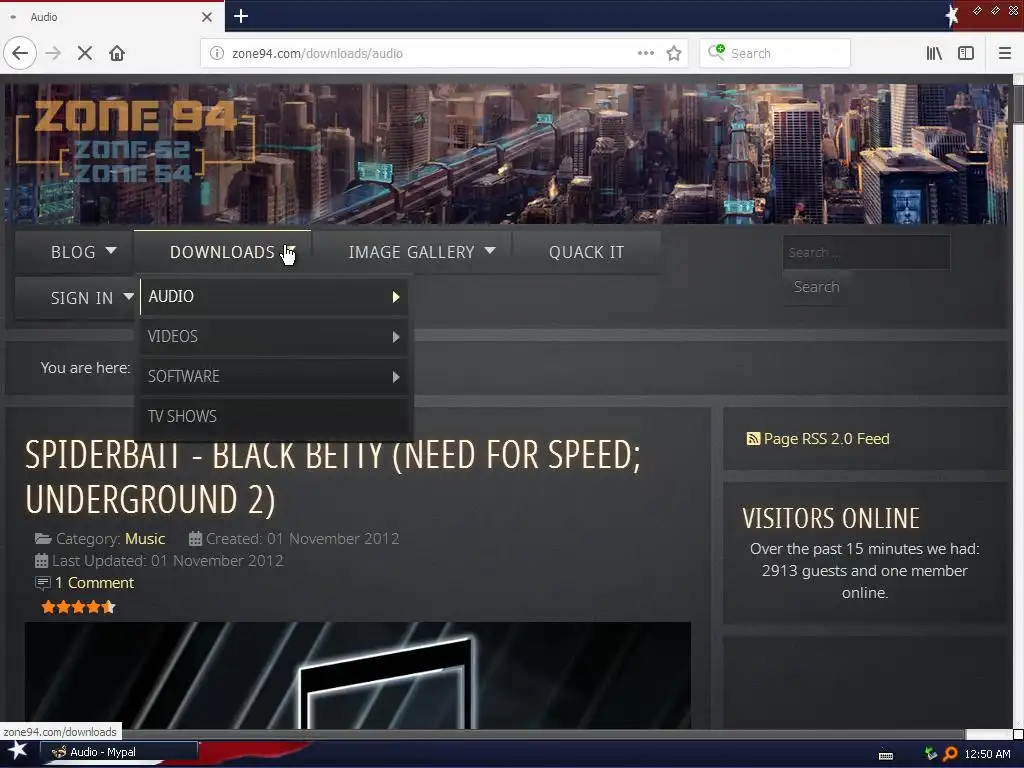This screenshot has width=1024, height=768.
Task: Click the VISITORS ONLINE heading
Action: (831, 519)
